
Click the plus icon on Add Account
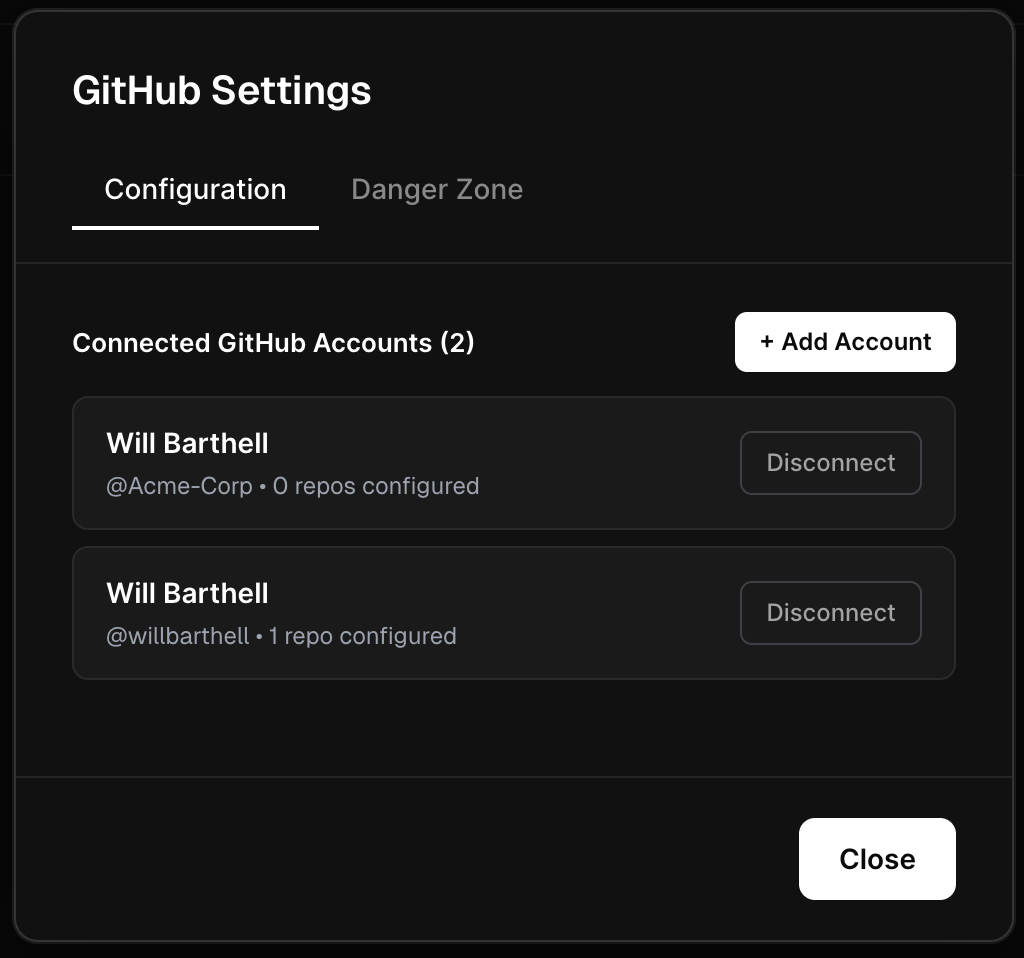766,341
